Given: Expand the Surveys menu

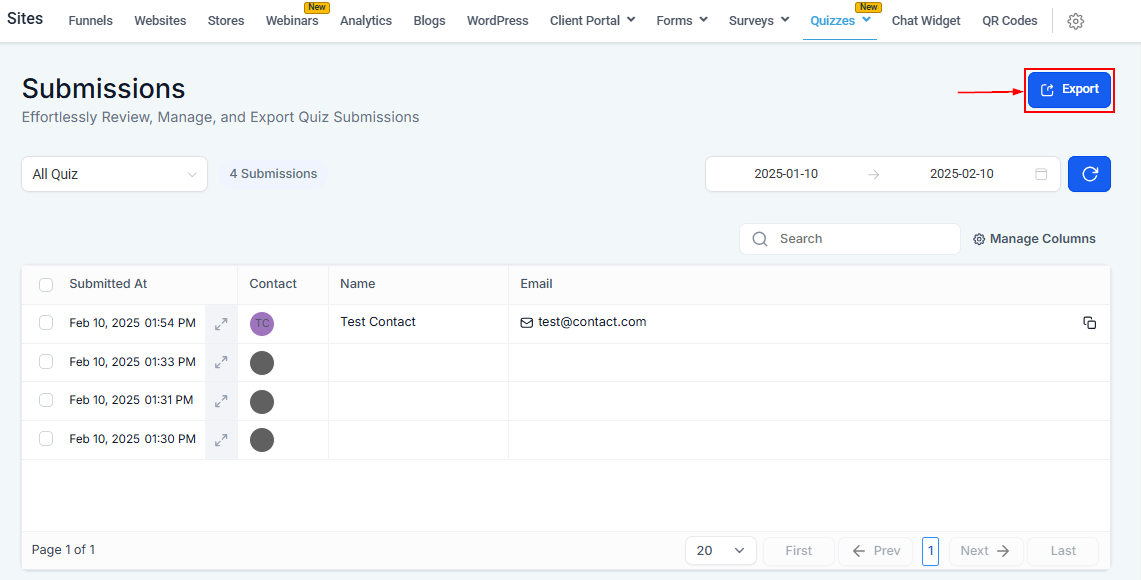Looking at the screenshot, I should (759, 20).
